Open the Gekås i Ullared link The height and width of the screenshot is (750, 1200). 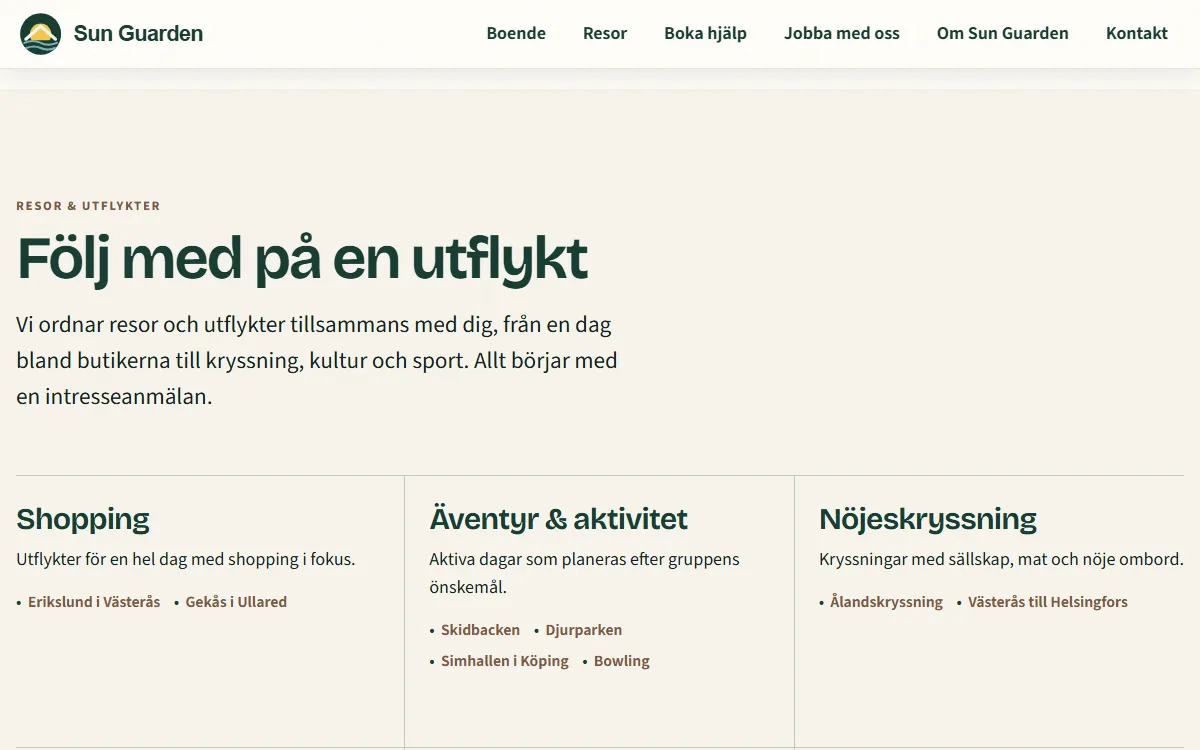pyautogui.click(x=236, y=602)
